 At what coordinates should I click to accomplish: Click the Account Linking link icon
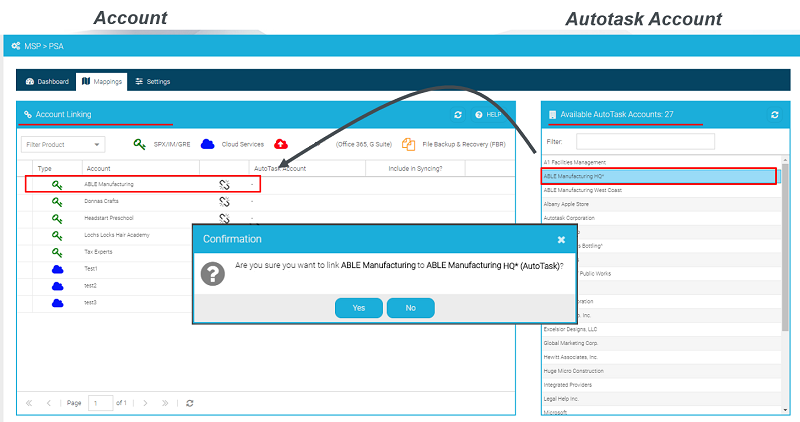tap(28, 114)
